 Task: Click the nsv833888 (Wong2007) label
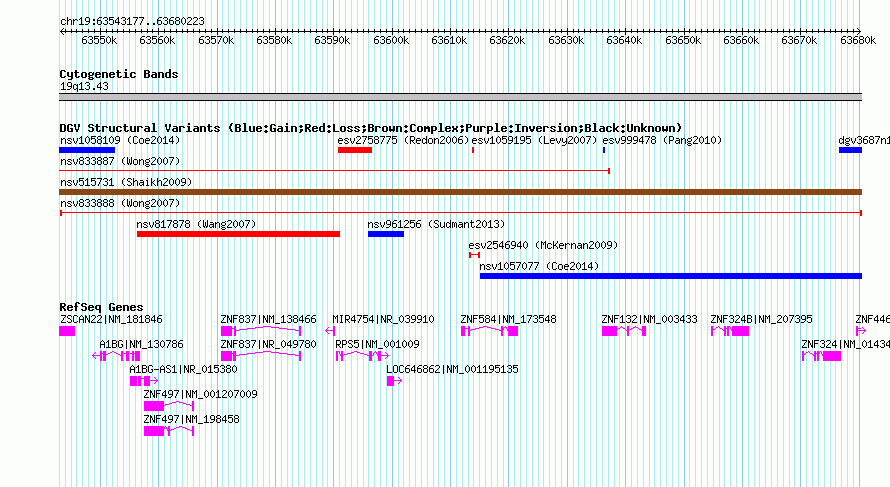tap(120, 203)
